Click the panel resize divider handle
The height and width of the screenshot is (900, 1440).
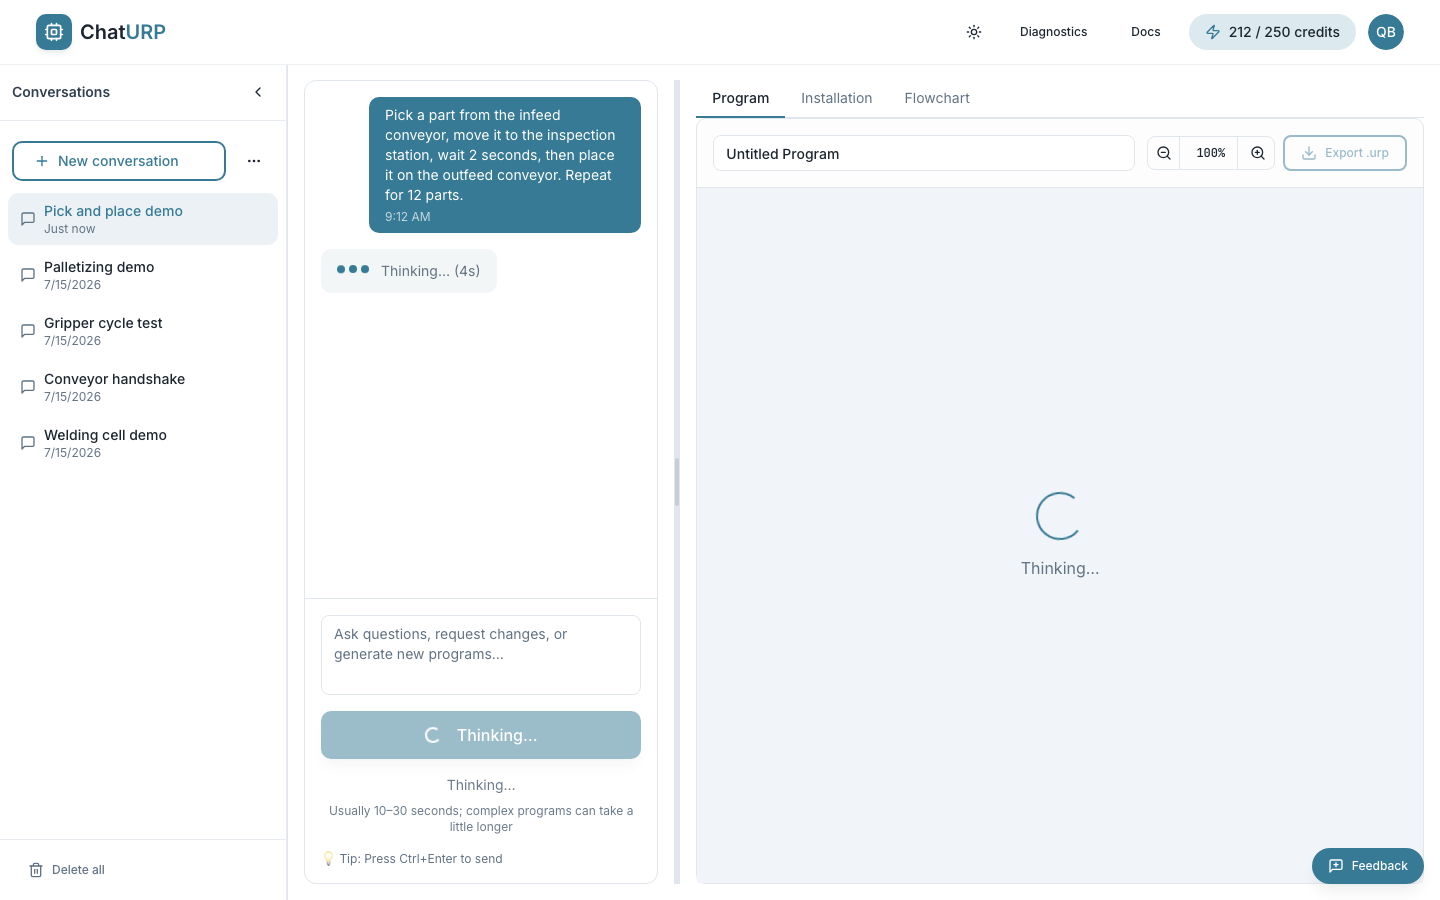(x=677, y=482)
